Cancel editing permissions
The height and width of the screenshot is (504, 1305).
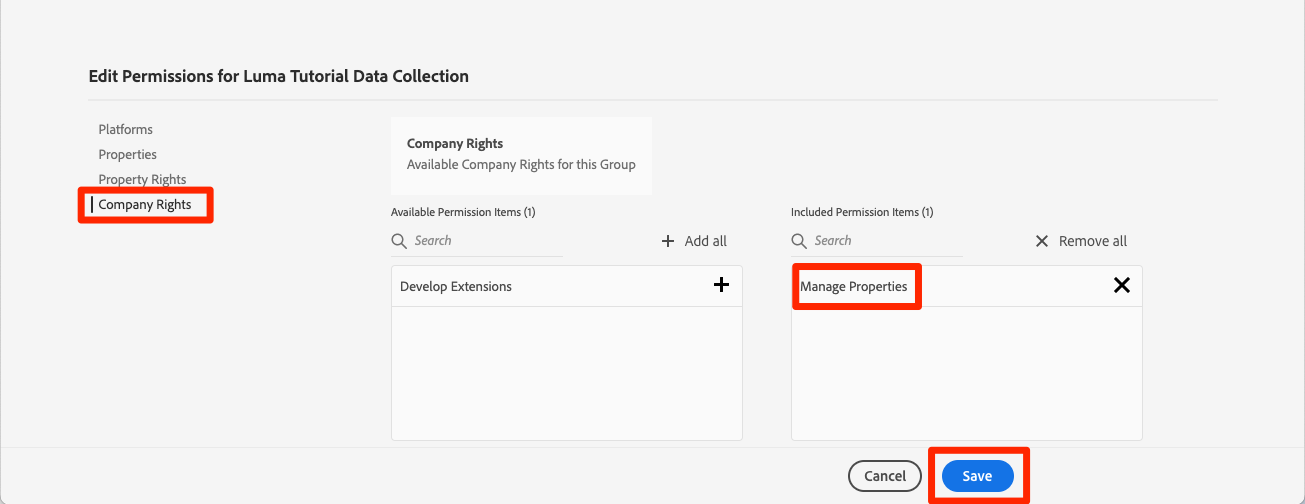885,477
